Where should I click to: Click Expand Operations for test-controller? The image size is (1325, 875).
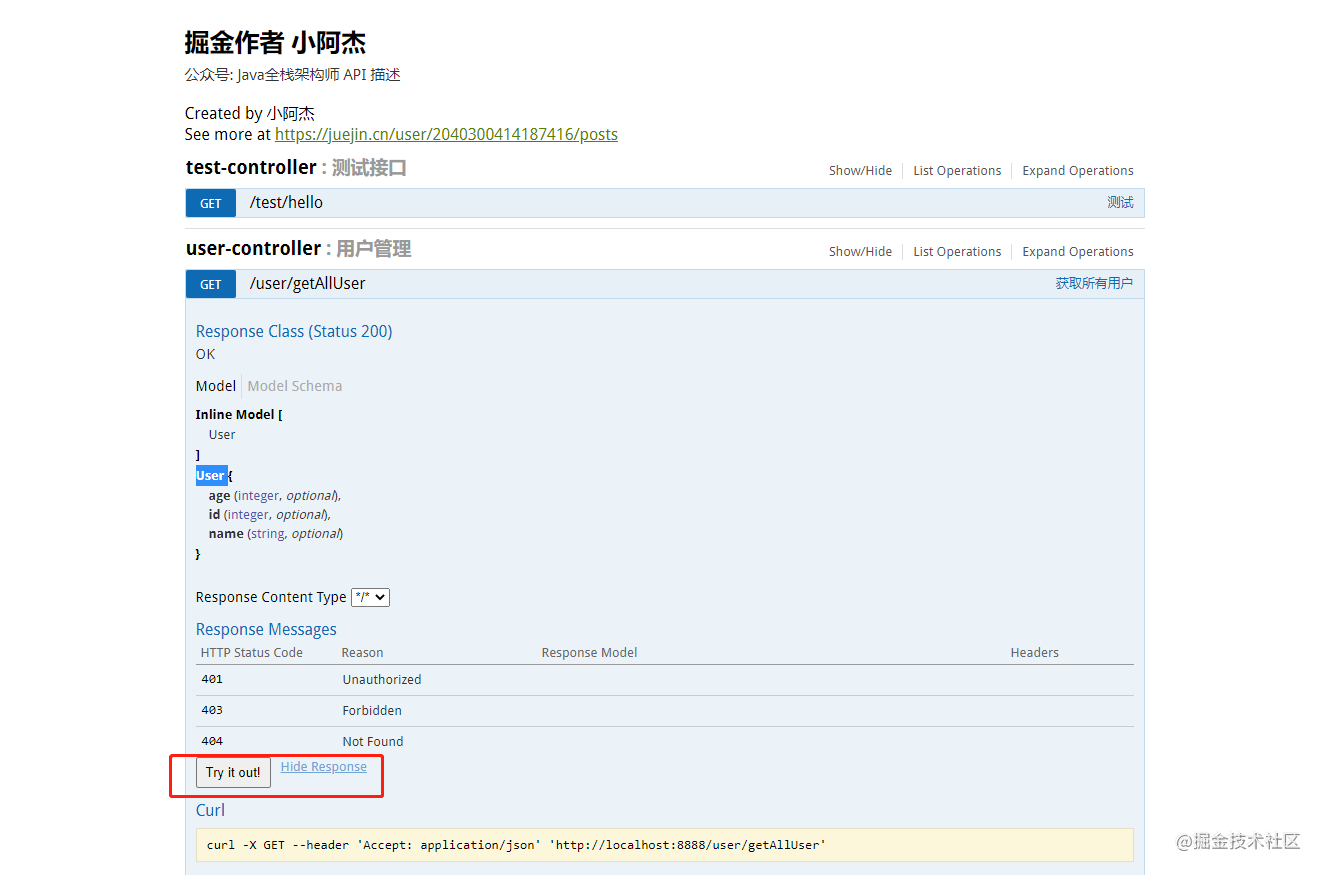click(1077, 170)
